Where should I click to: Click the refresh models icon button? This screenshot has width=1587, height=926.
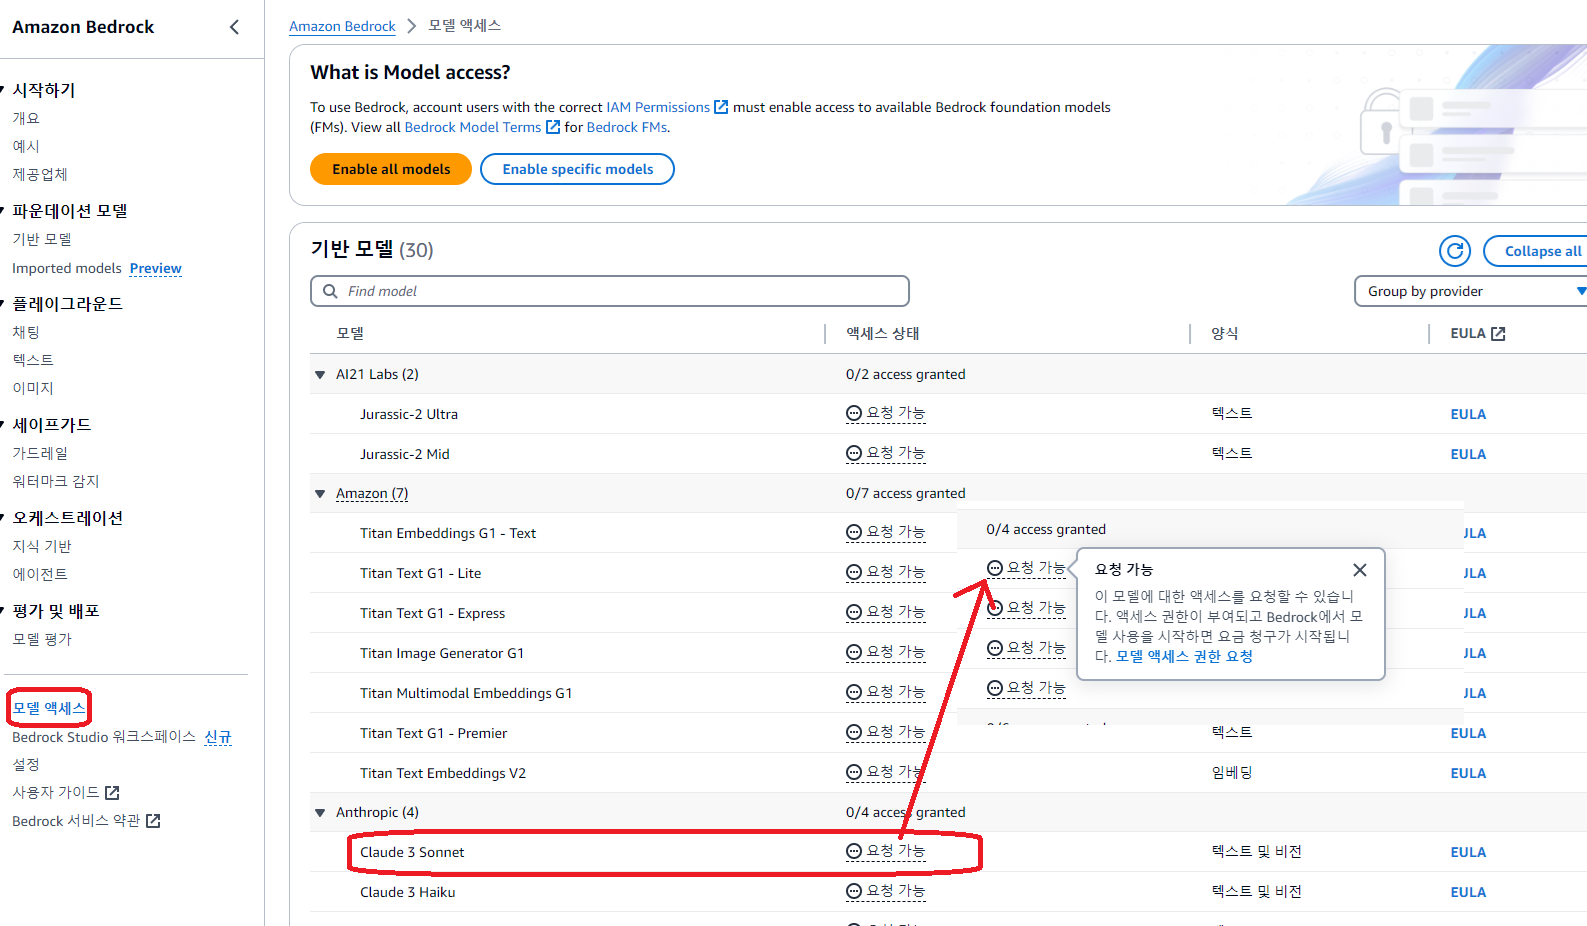pyautogui.click(x=1455, y=251)
